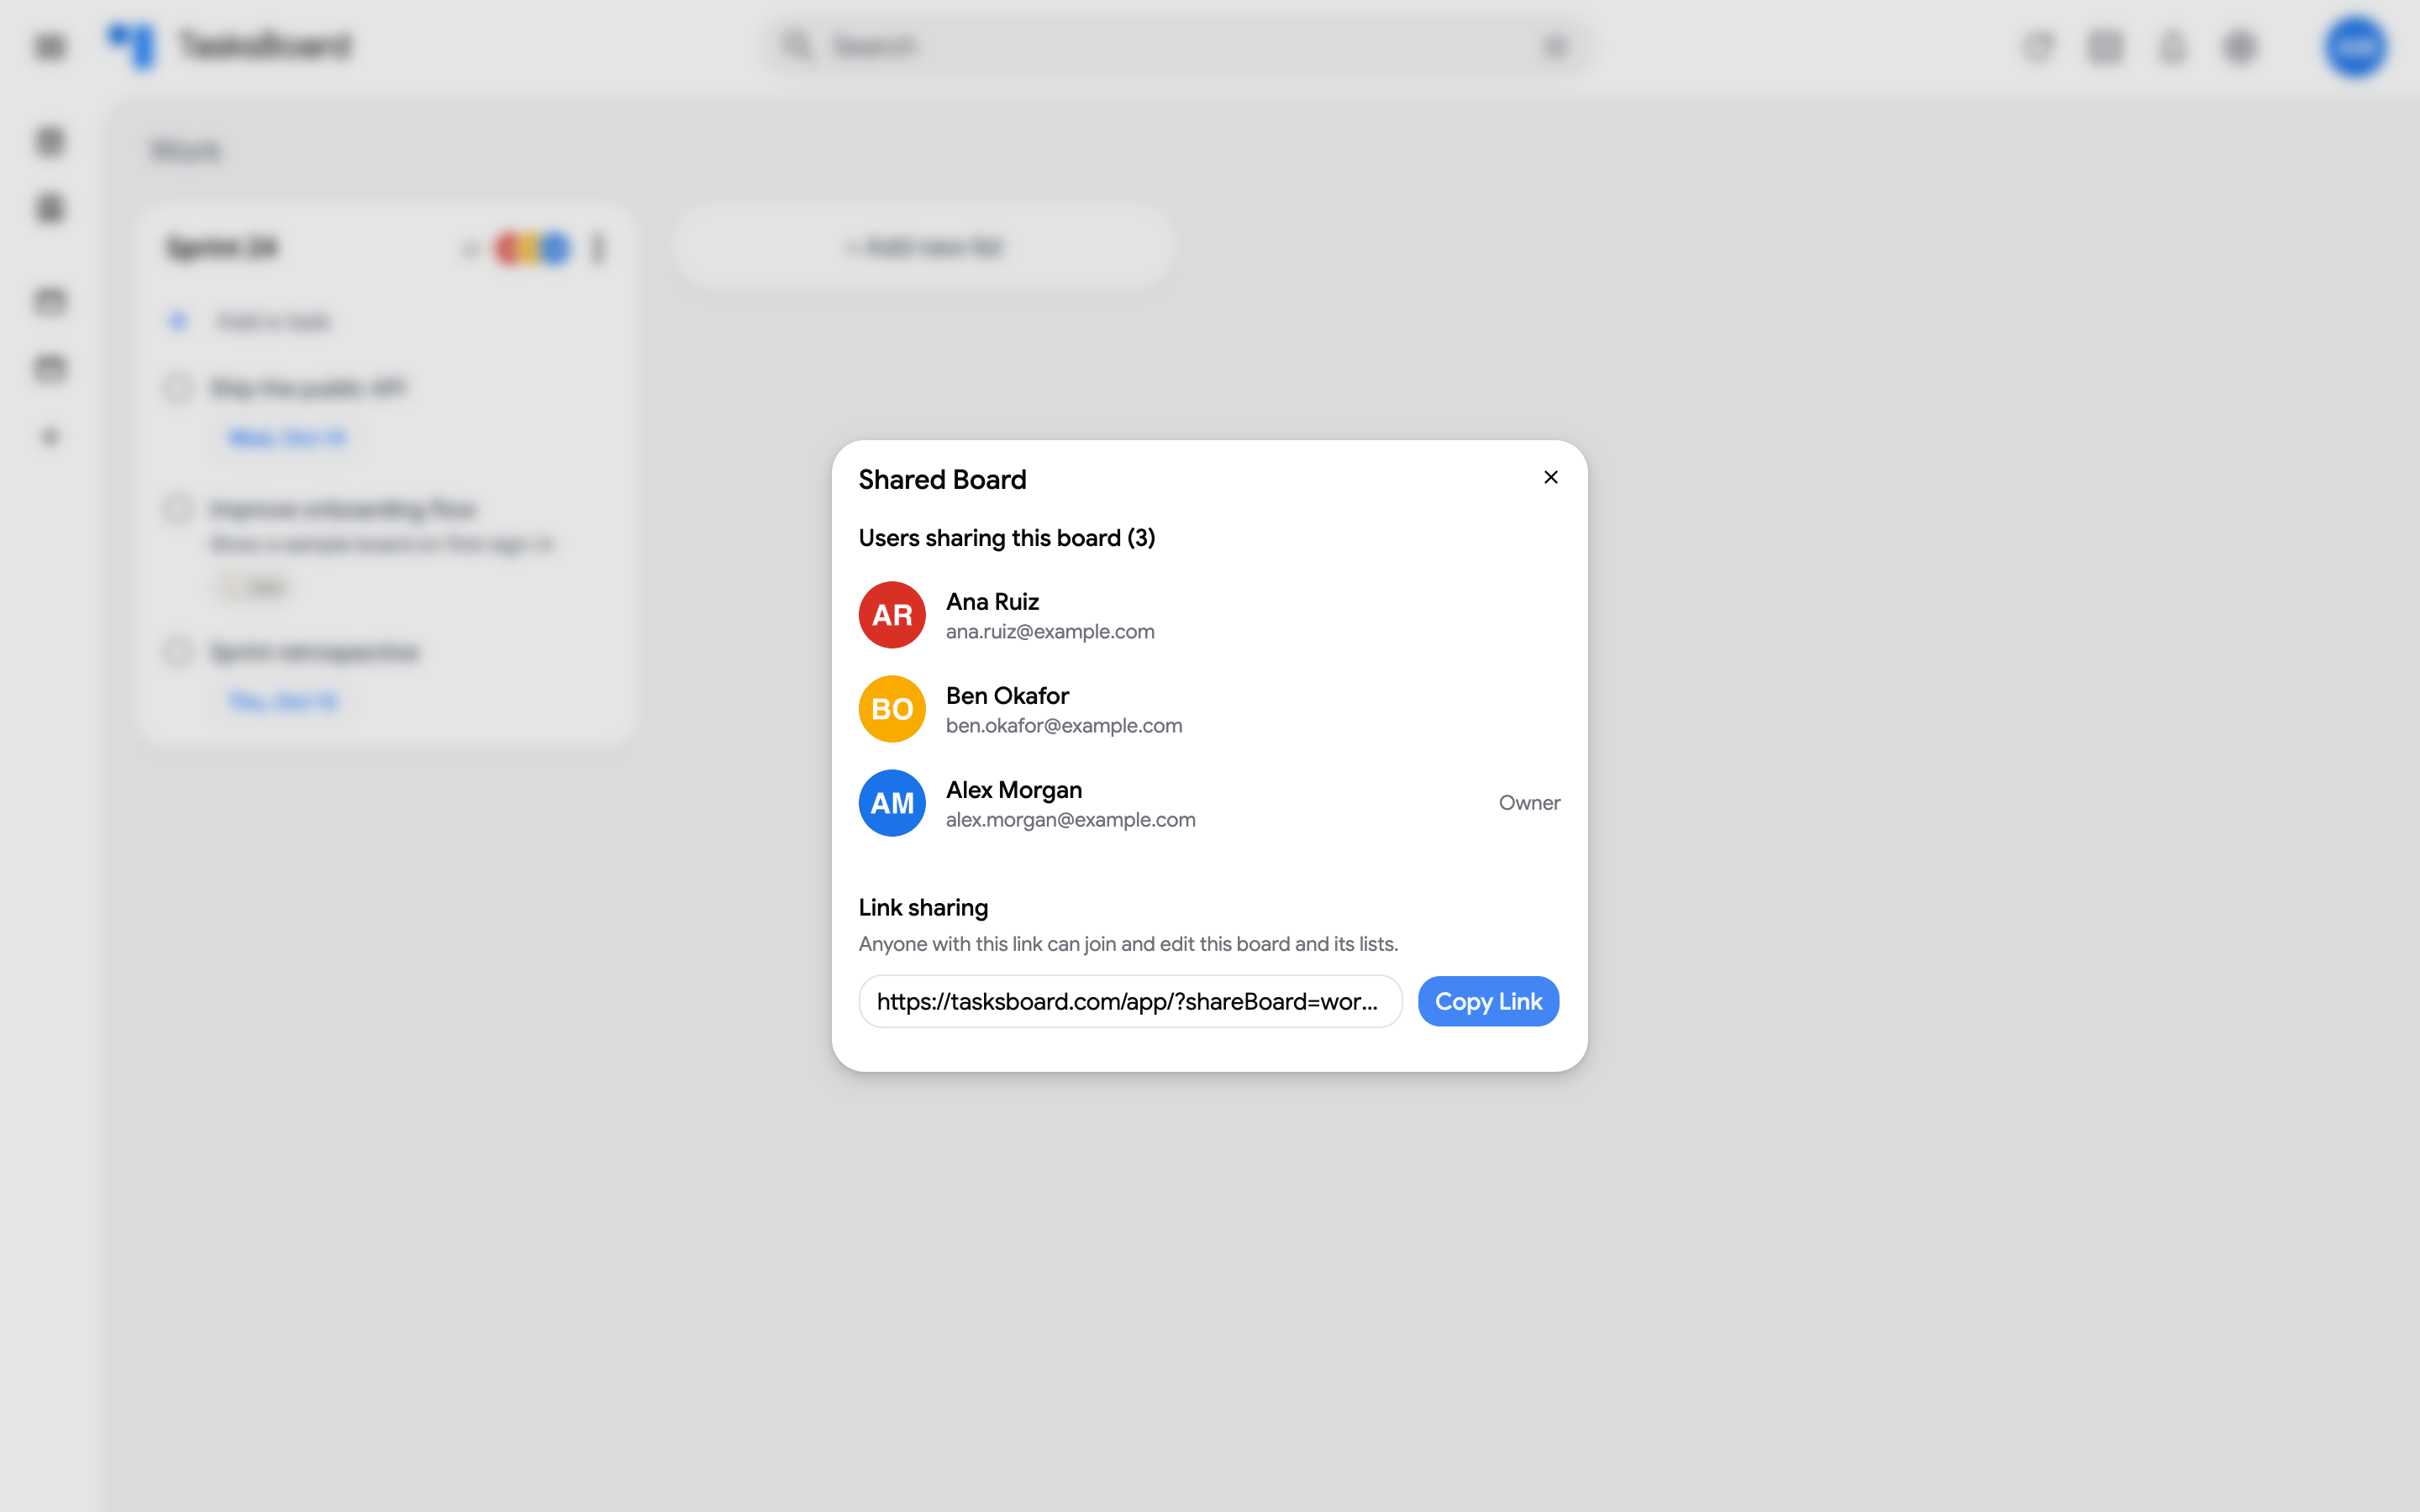This screenshot has width=2420, height=1512.
Task: Click Ana Ruiz's AR avatar
Action: [x=892, y=615]
